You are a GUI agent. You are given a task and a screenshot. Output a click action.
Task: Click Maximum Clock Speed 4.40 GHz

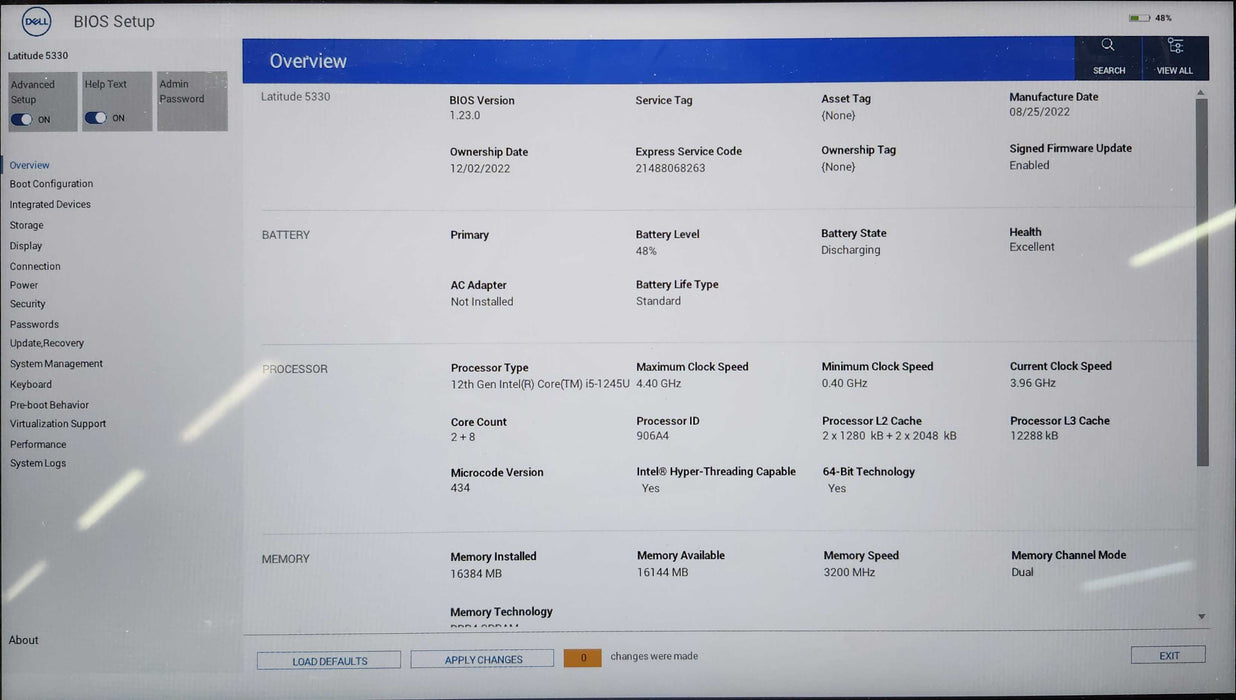tap(659, 383)
